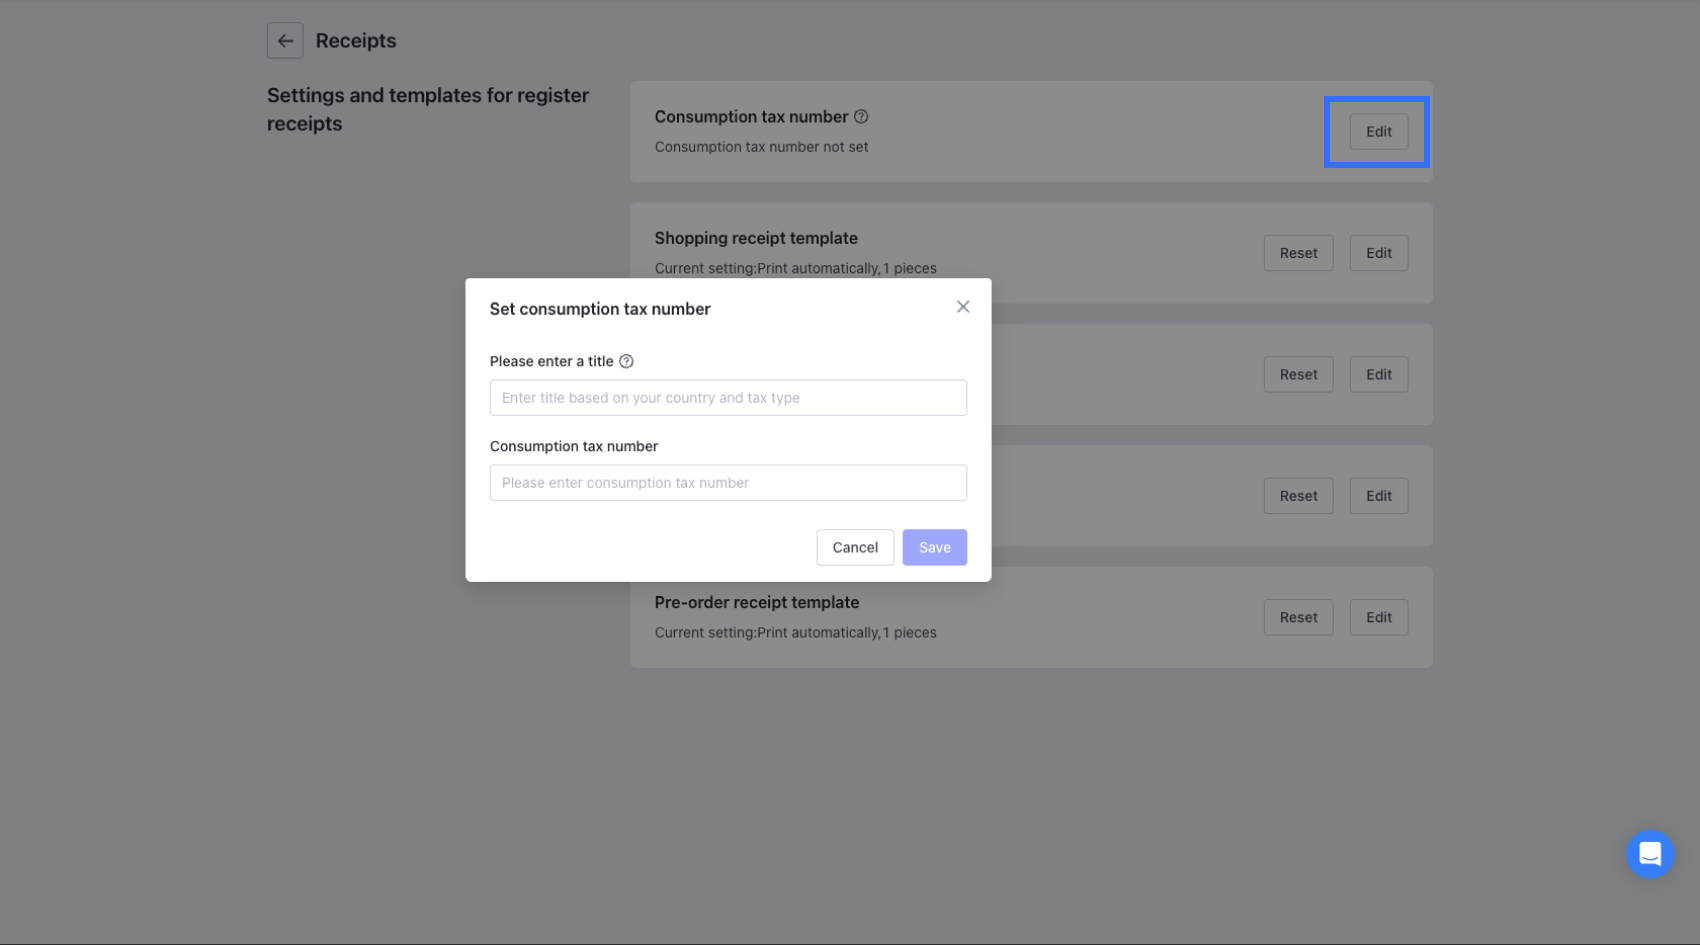Save the consumption tax number
This screenshot has height=945, width=1700.
point(934,548)
